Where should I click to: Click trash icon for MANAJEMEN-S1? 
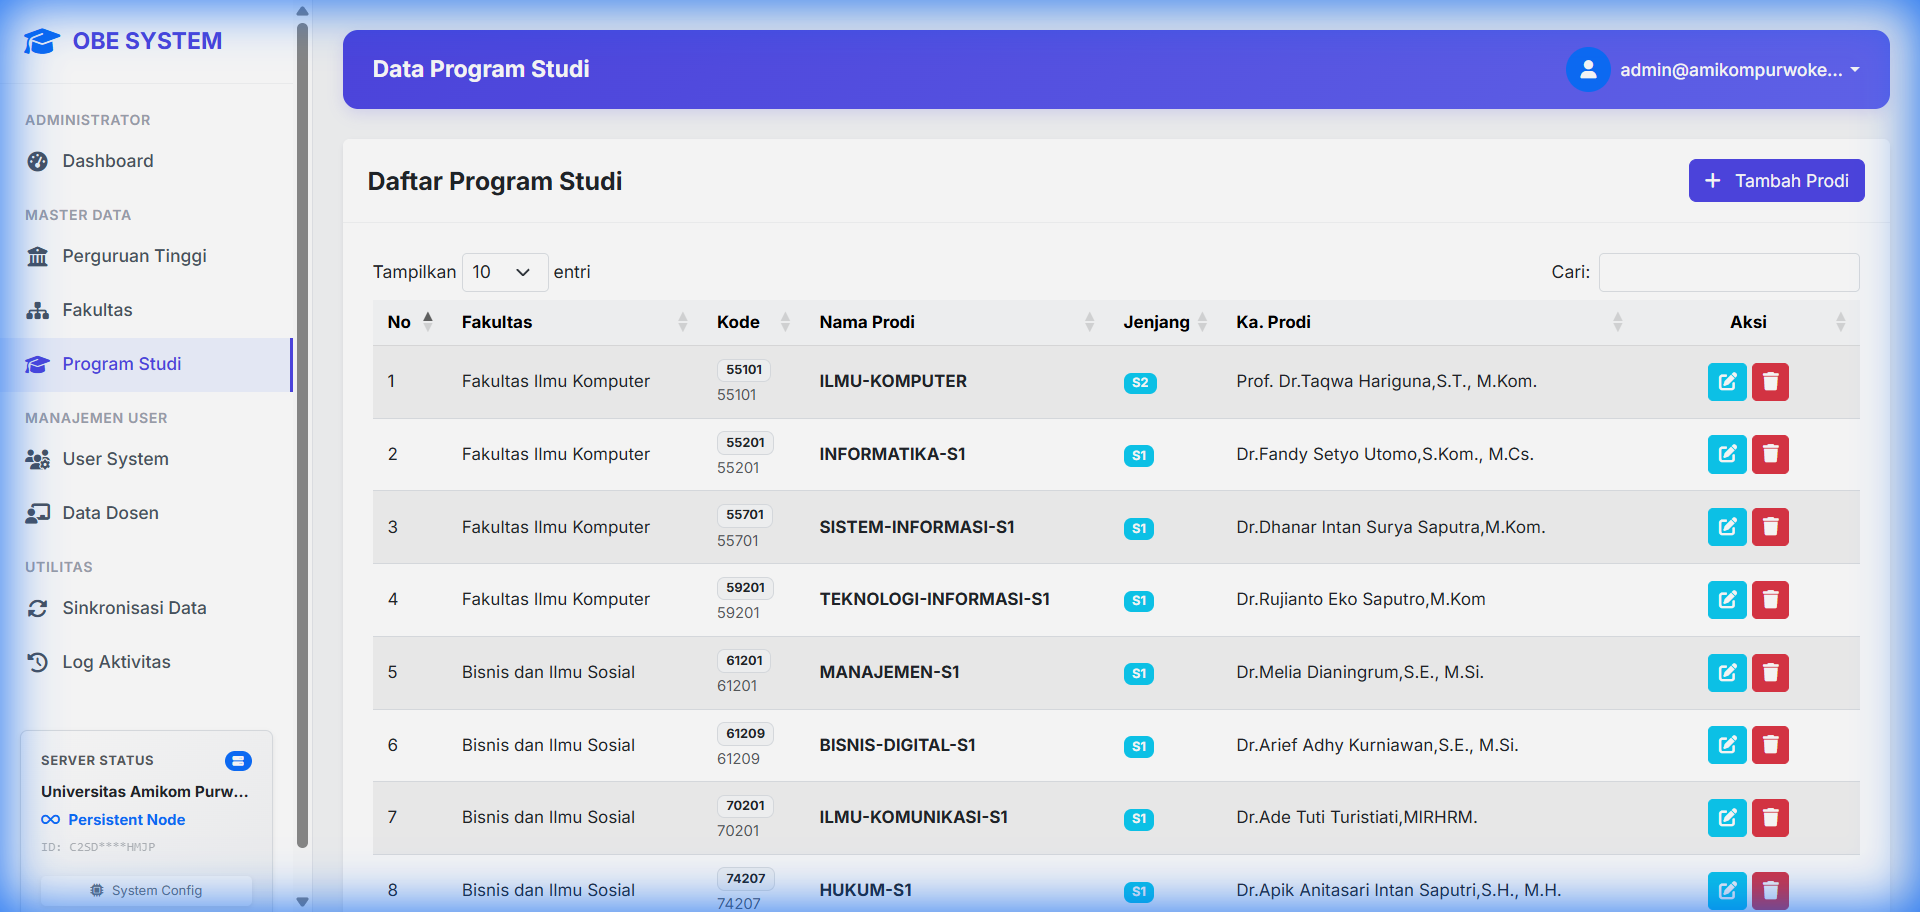coord(1769,673)
